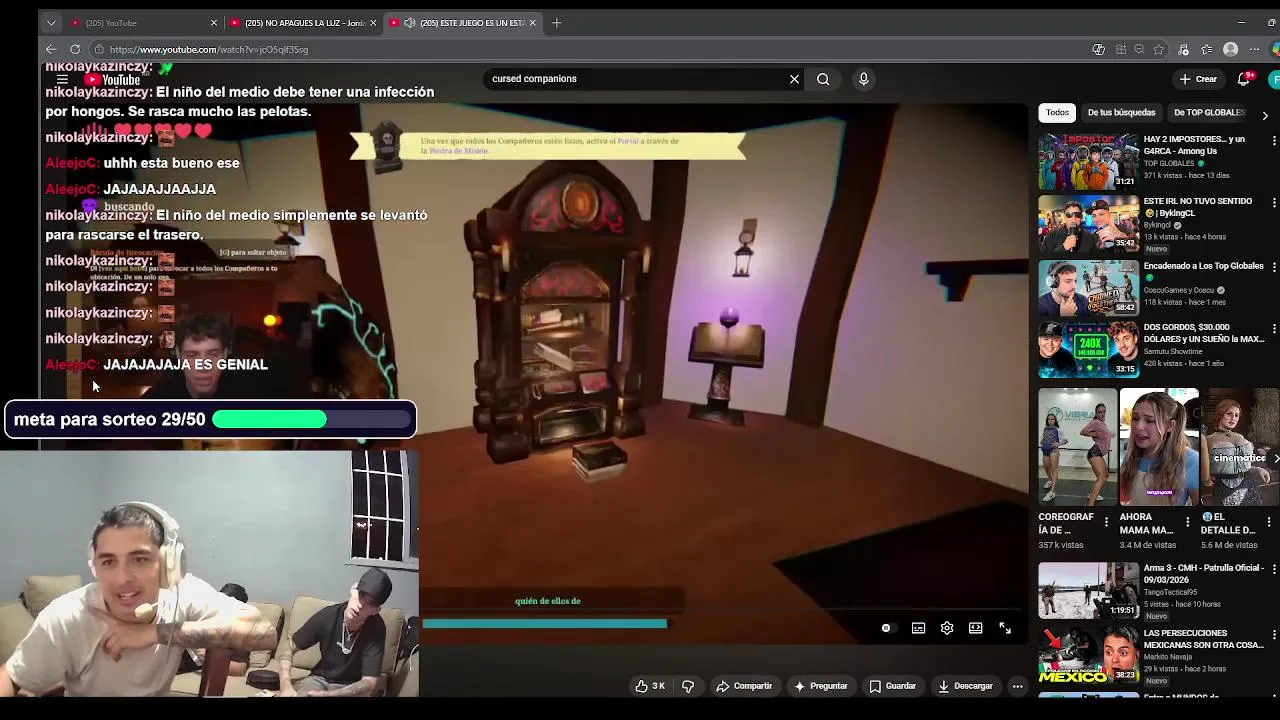Screen dimensions: 1280x720
Task: Open more actions ellipsis below video
Action: click(x=1017, y=686)
